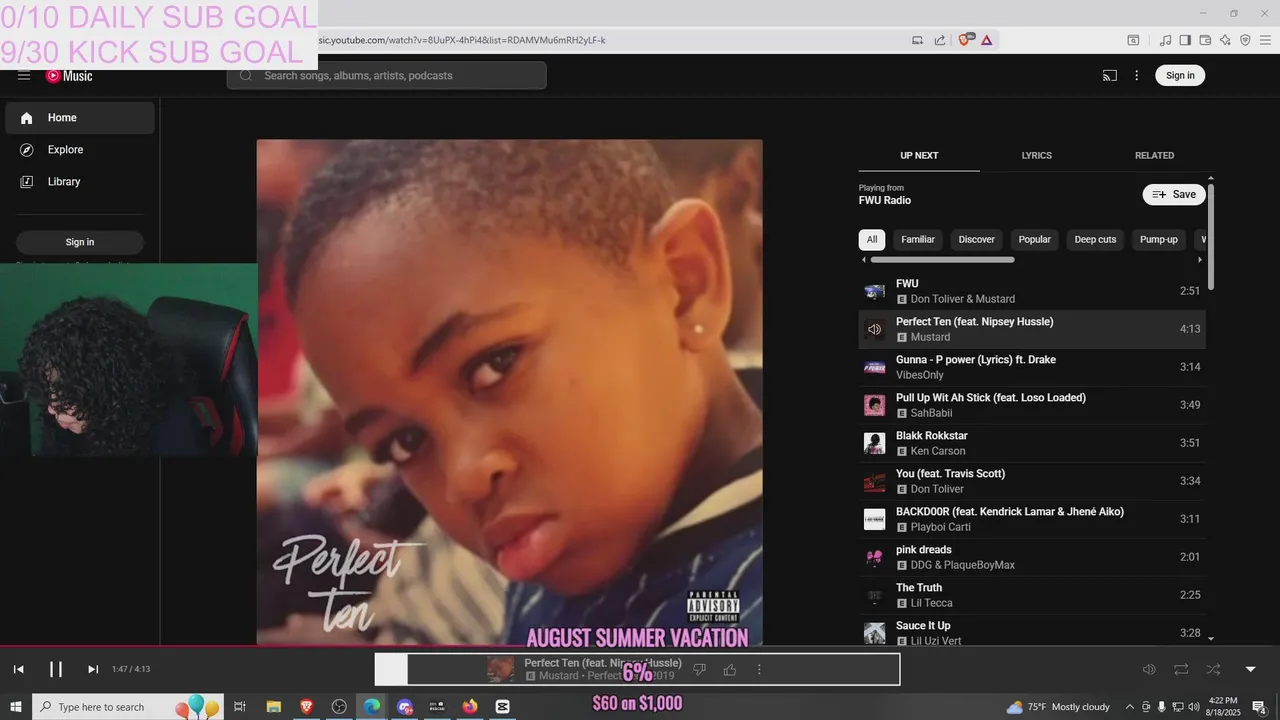Seek using the red song progress bar
Screen dimensions: 1280x720
click(x=640, y=647)
